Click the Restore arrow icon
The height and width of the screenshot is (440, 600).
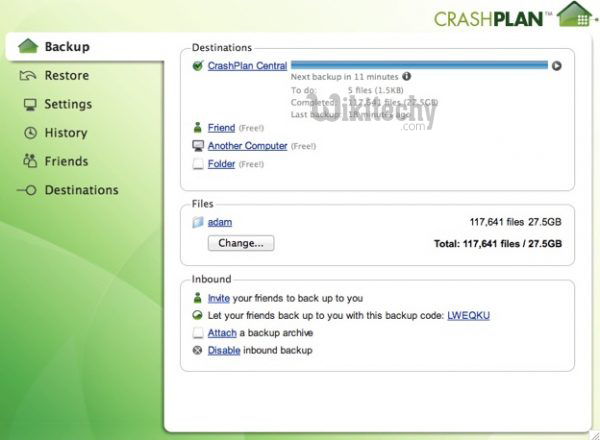point(28,75)
